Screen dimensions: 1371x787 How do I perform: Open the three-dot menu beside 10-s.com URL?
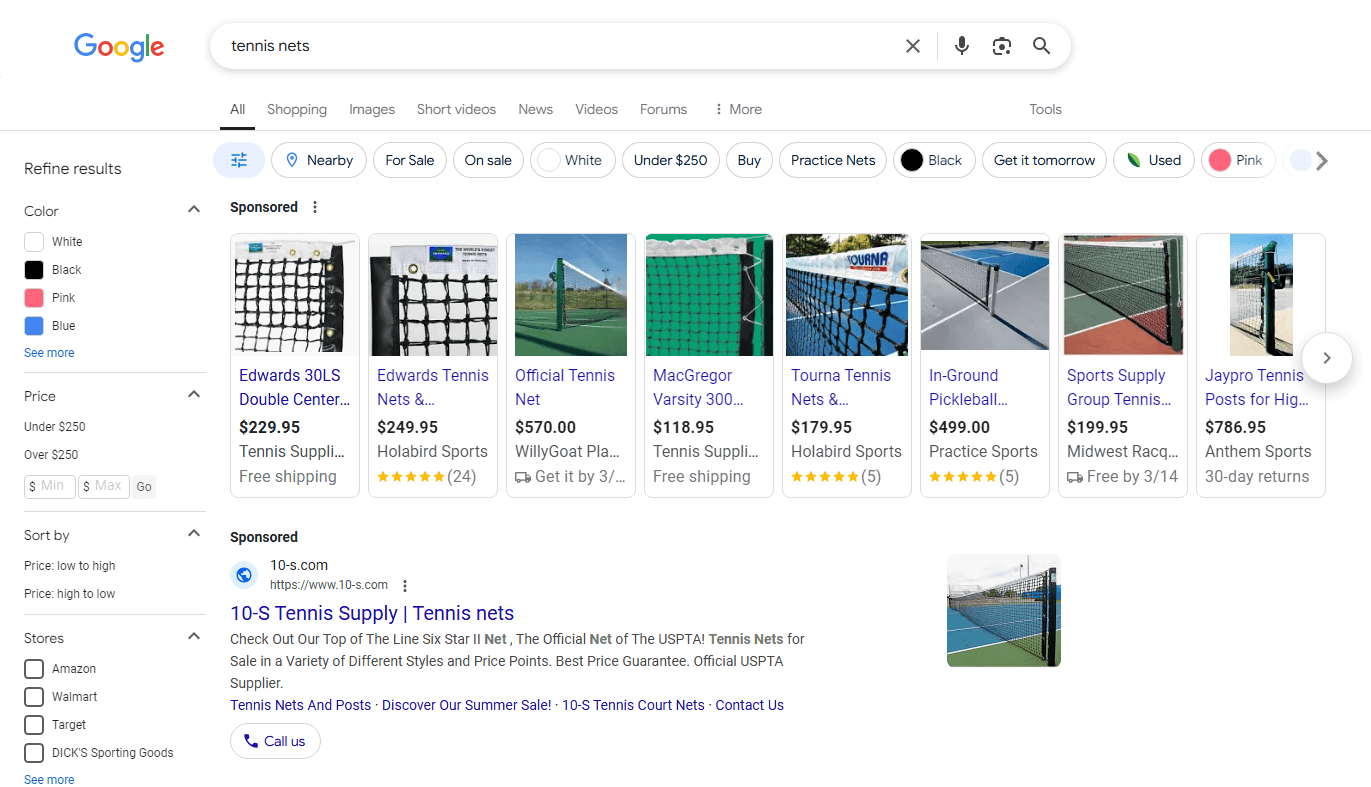[405, 585]
